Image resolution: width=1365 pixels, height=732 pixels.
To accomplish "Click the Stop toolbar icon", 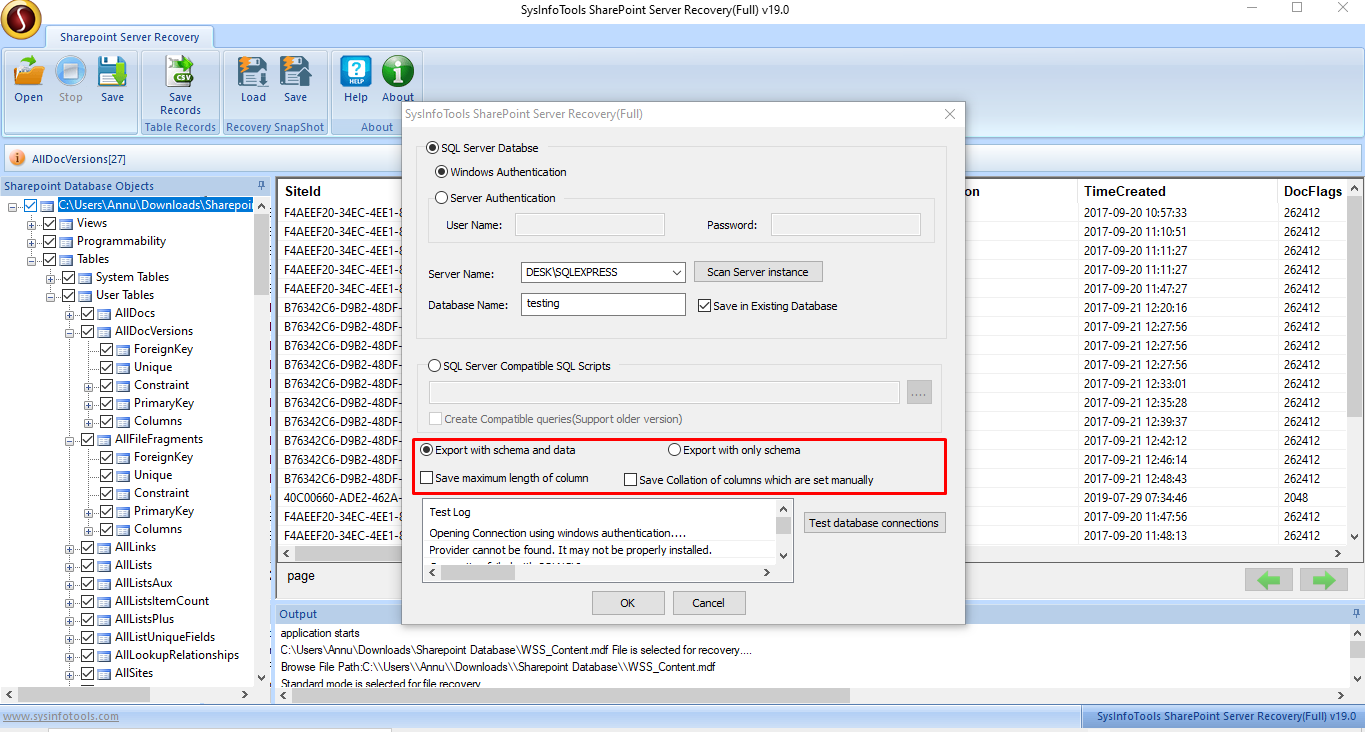I will pos(71,73).
